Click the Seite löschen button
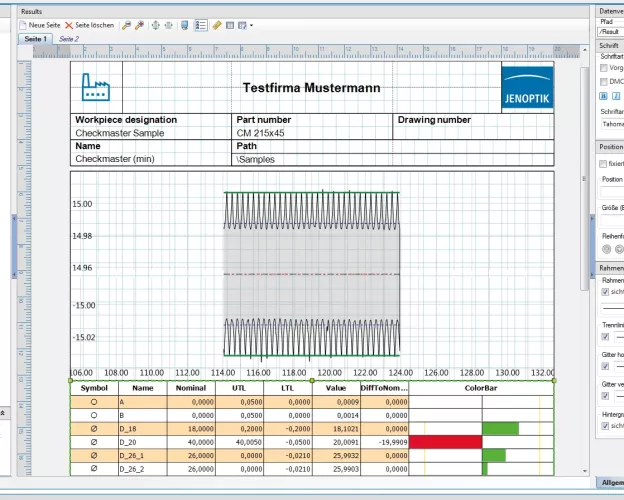 coord(90,24)
